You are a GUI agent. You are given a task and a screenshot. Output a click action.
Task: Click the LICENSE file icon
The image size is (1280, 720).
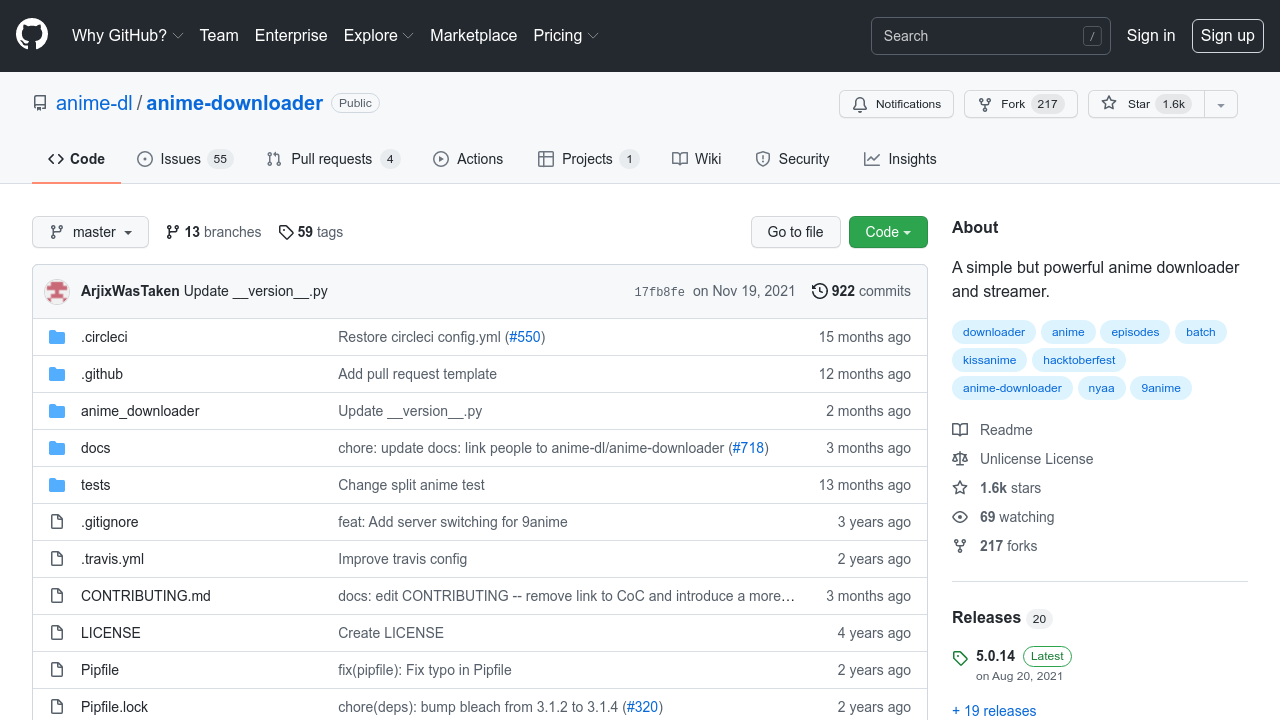pos(57,633)
